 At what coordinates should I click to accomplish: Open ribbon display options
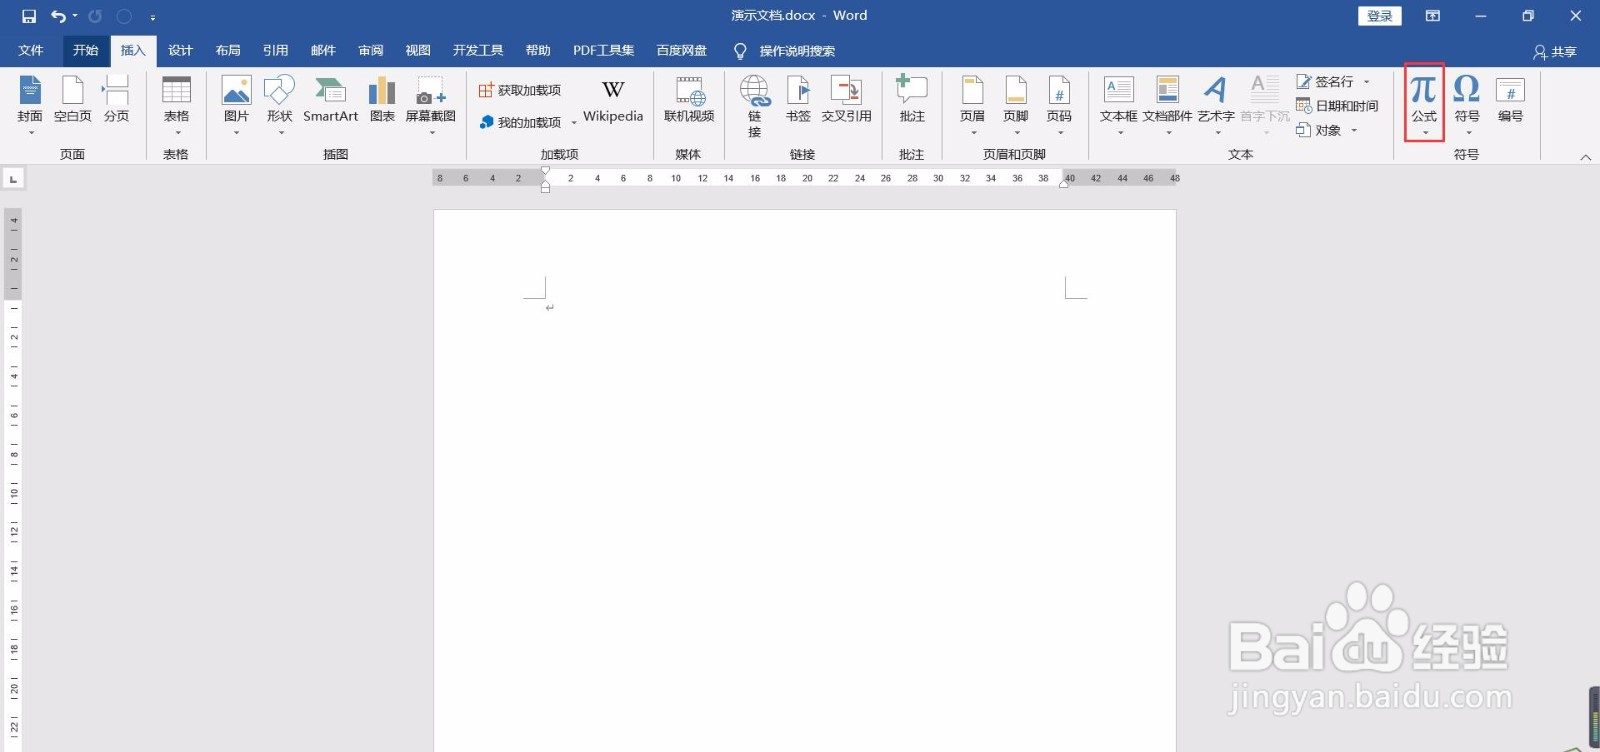tap(1432, 16)
